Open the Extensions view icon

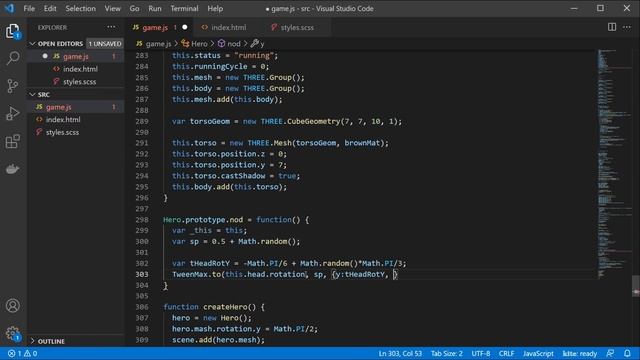click(13, 141)
